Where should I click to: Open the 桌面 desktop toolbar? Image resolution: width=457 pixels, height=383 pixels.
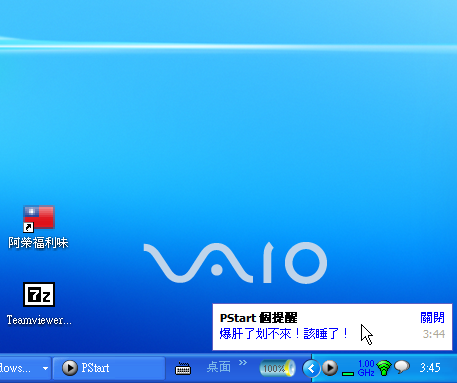click(219, 367)
